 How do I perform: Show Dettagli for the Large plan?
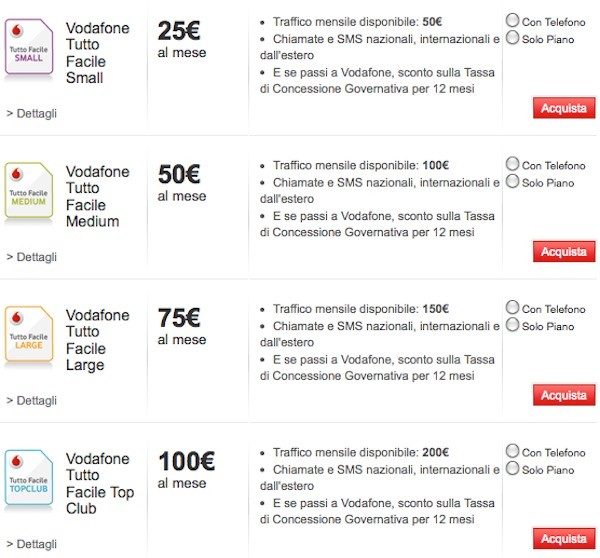click(31, 400)
